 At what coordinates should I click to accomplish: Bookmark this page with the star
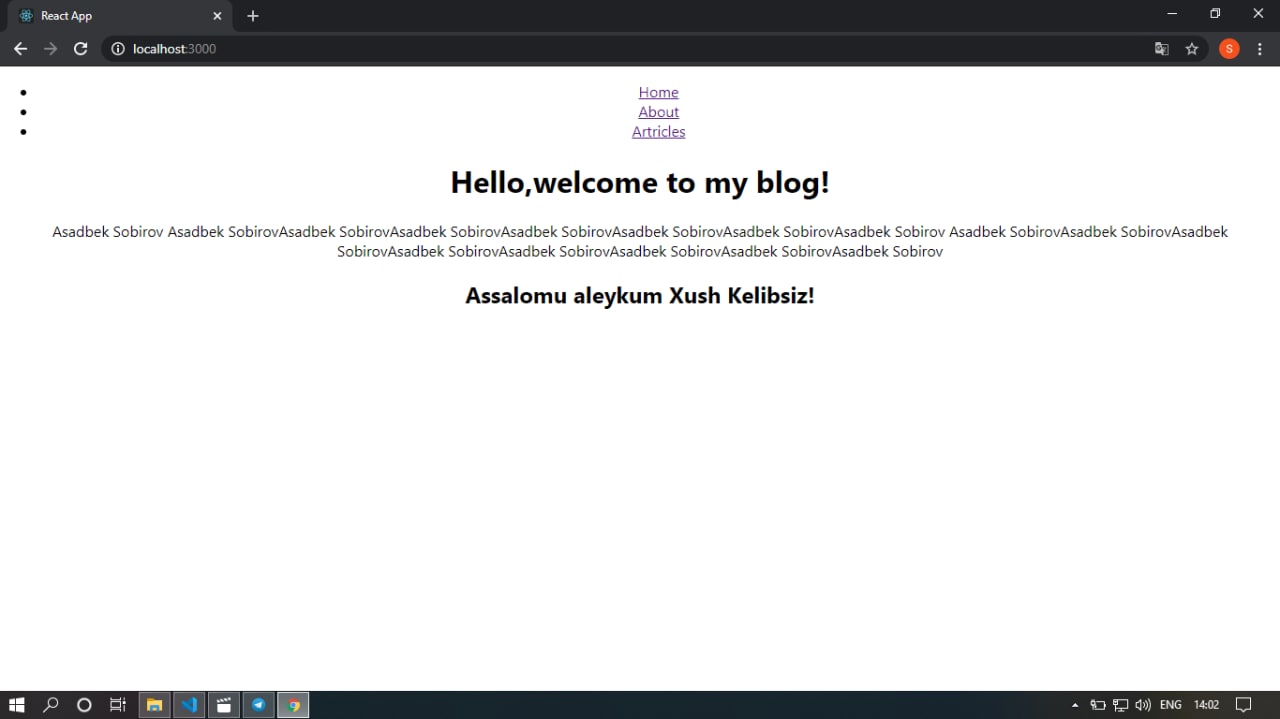coord(1192,49)
